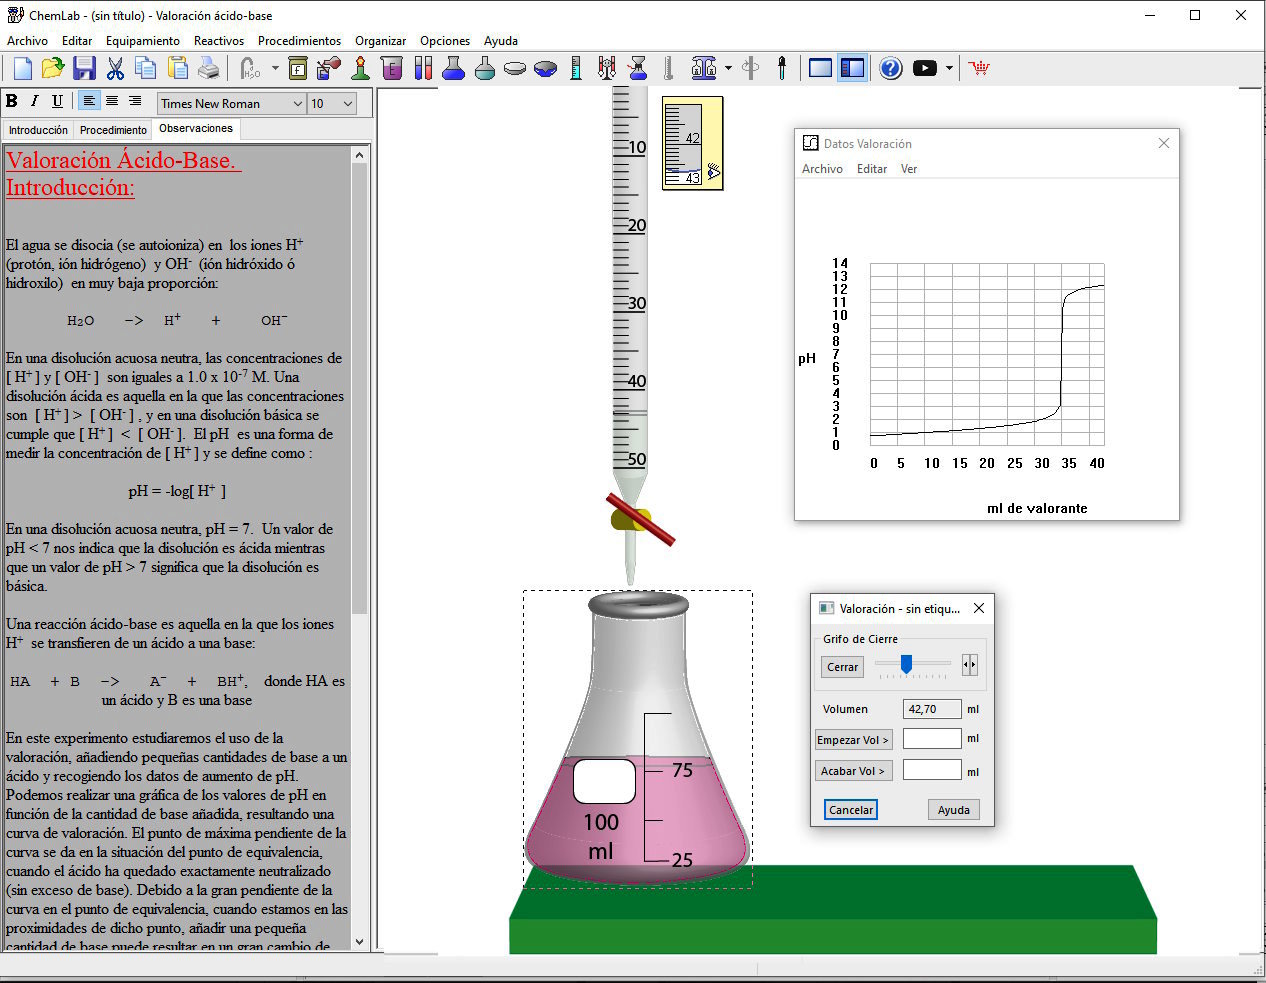1266x983 pixels.
Task: Open a file with the folder icon
Action: point(53,68)
